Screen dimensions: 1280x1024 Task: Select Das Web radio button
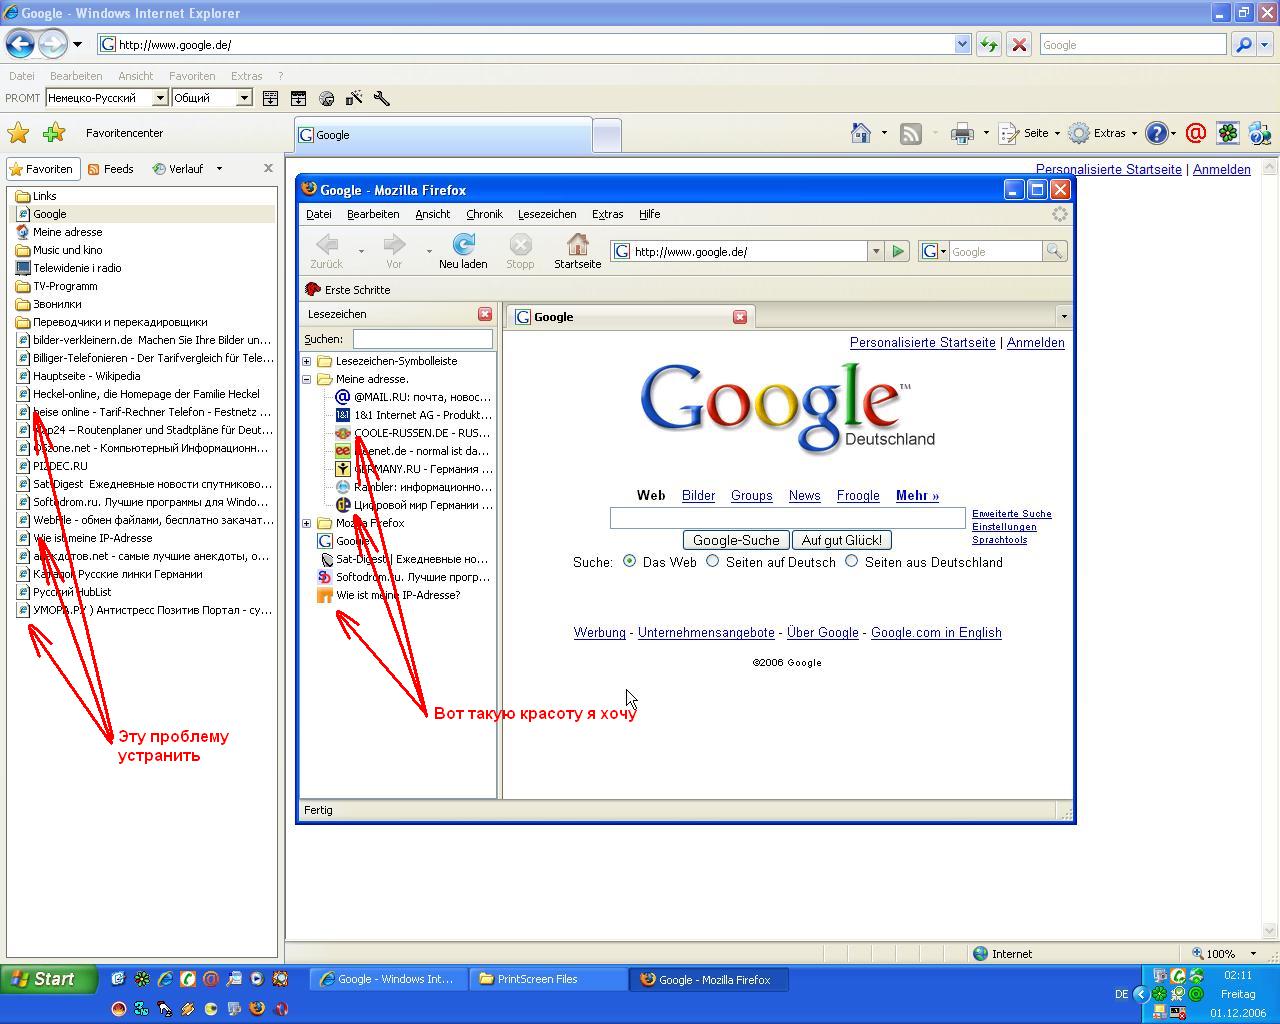[629, 561]
